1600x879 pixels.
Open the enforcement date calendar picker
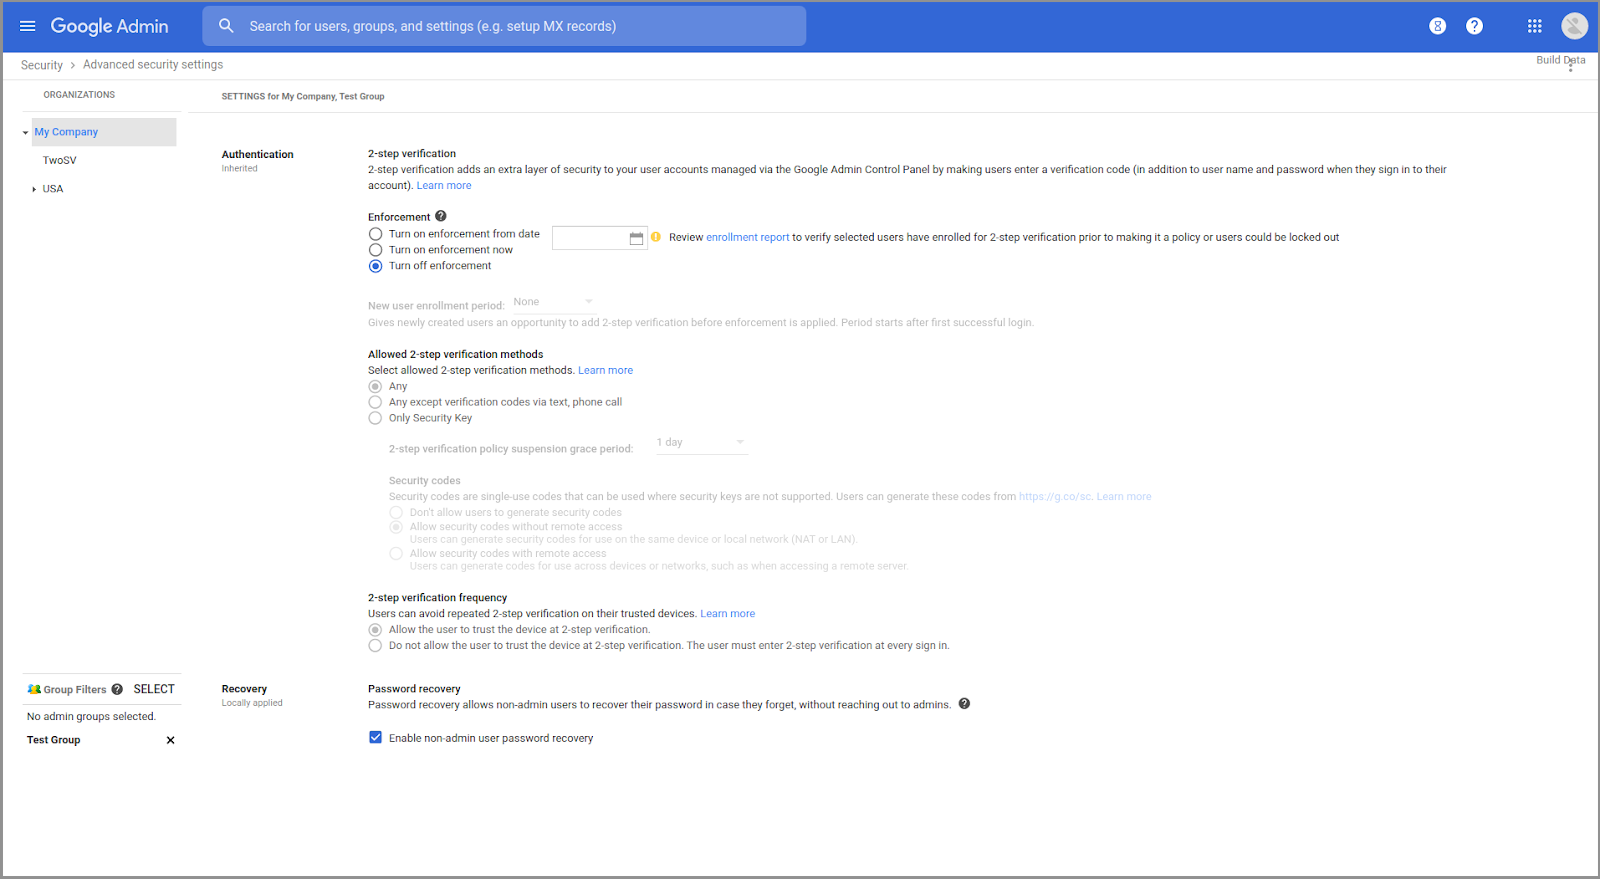point(636,238)
